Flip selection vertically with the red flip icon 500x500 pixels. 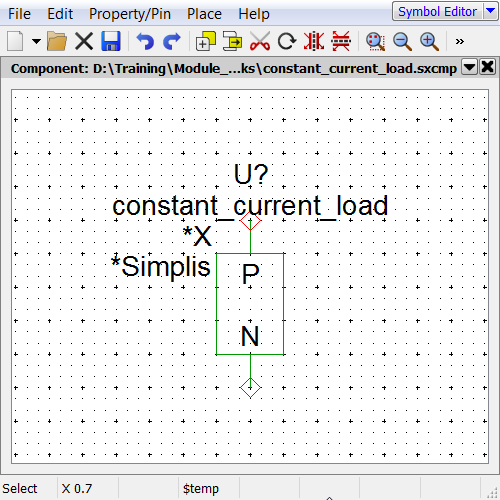(341, 41)
